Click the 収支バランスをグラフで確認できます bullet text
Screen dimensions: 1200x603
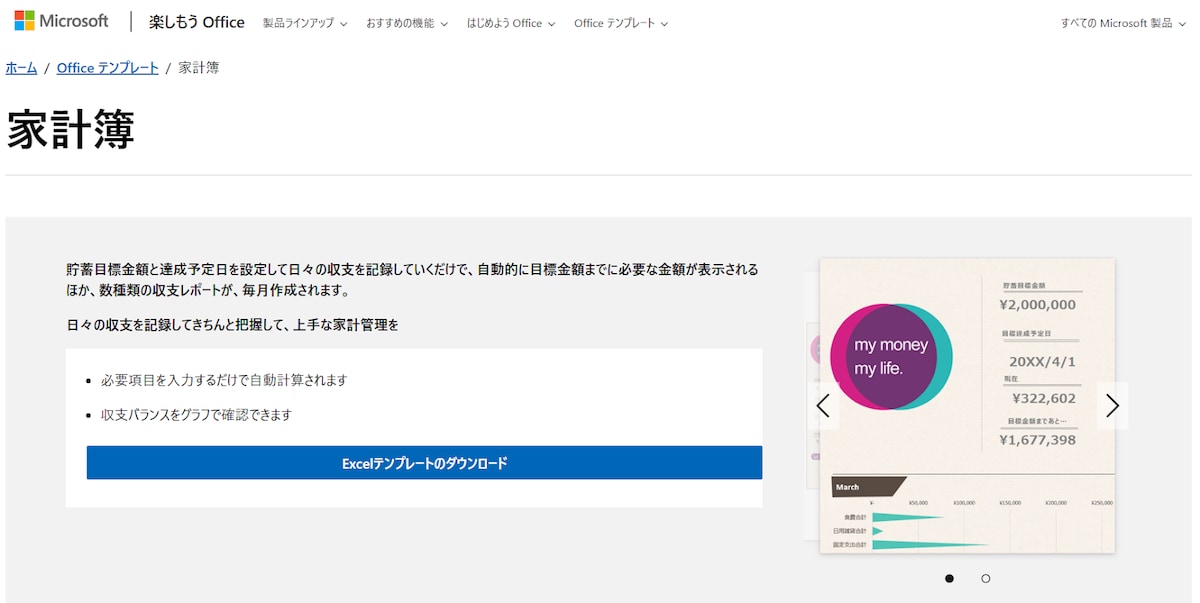pos(196,414)
